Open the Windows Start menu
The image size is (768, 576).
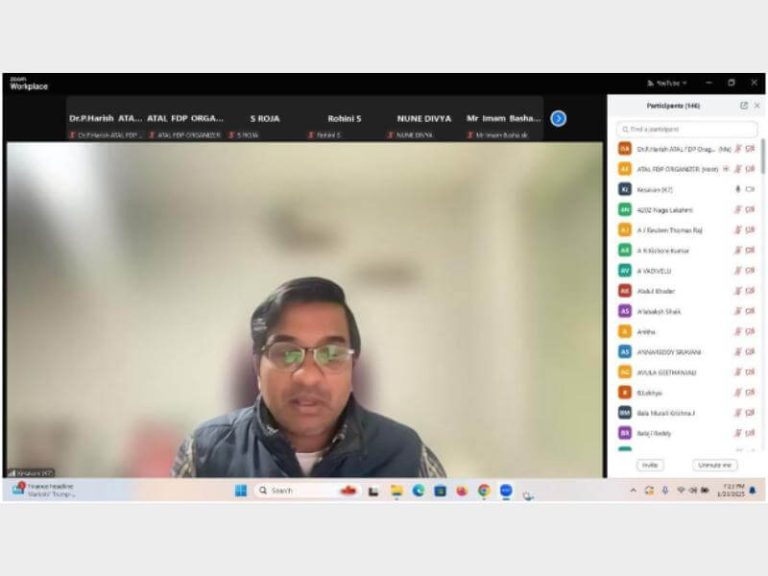241,490
